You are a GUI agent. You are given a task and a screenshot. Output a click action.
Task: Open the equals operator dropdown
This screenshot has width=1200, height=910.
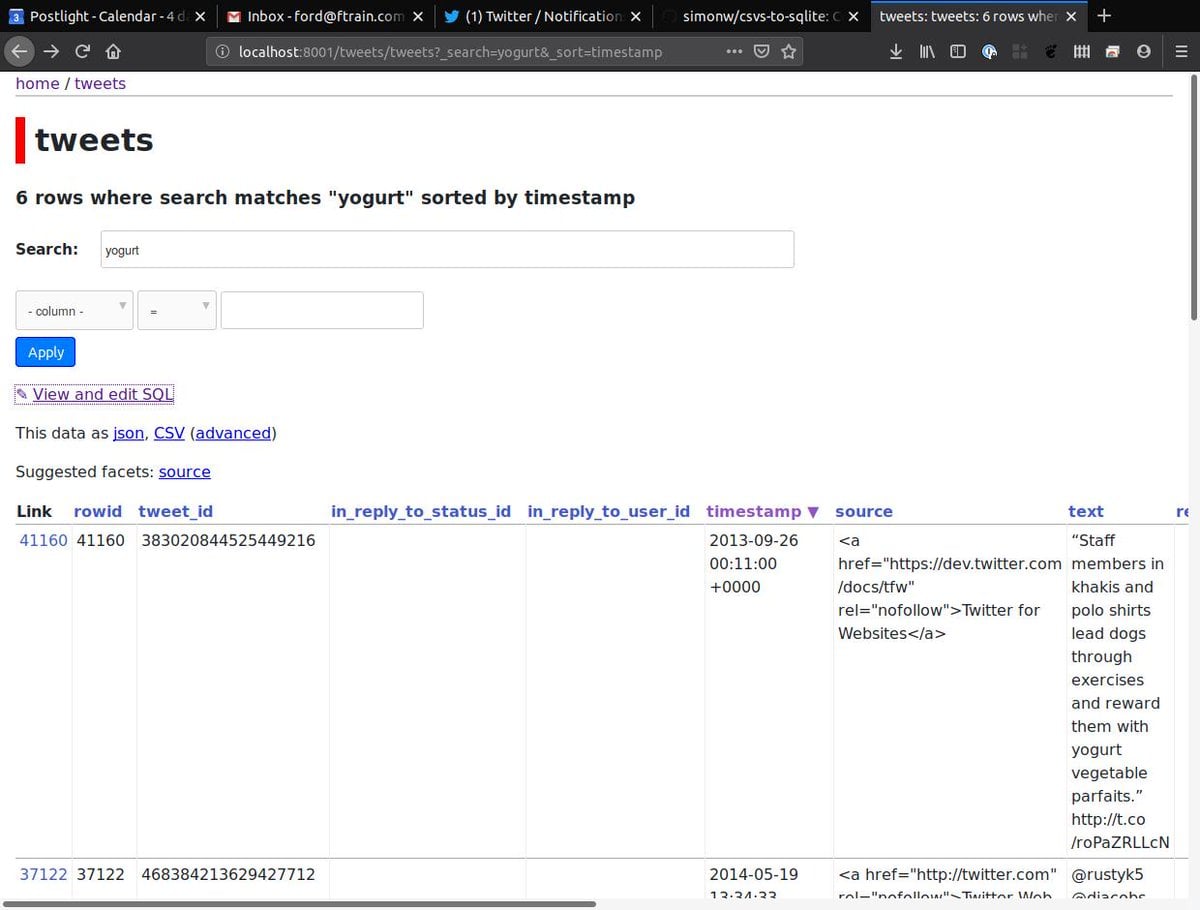177,311
